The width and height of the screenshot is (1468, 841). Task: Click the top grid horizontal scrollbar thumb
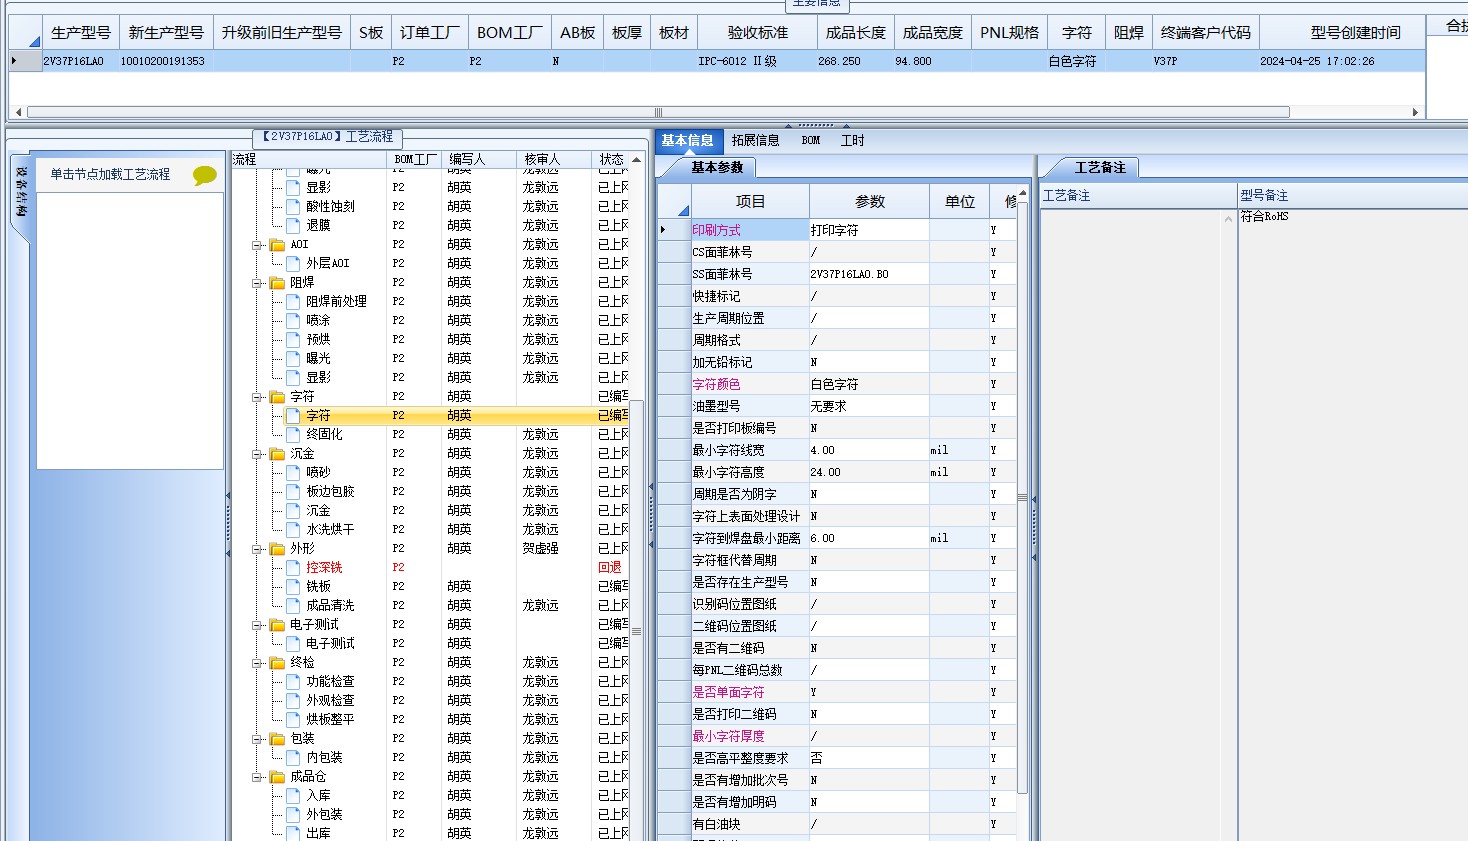[x=658, y=112]
